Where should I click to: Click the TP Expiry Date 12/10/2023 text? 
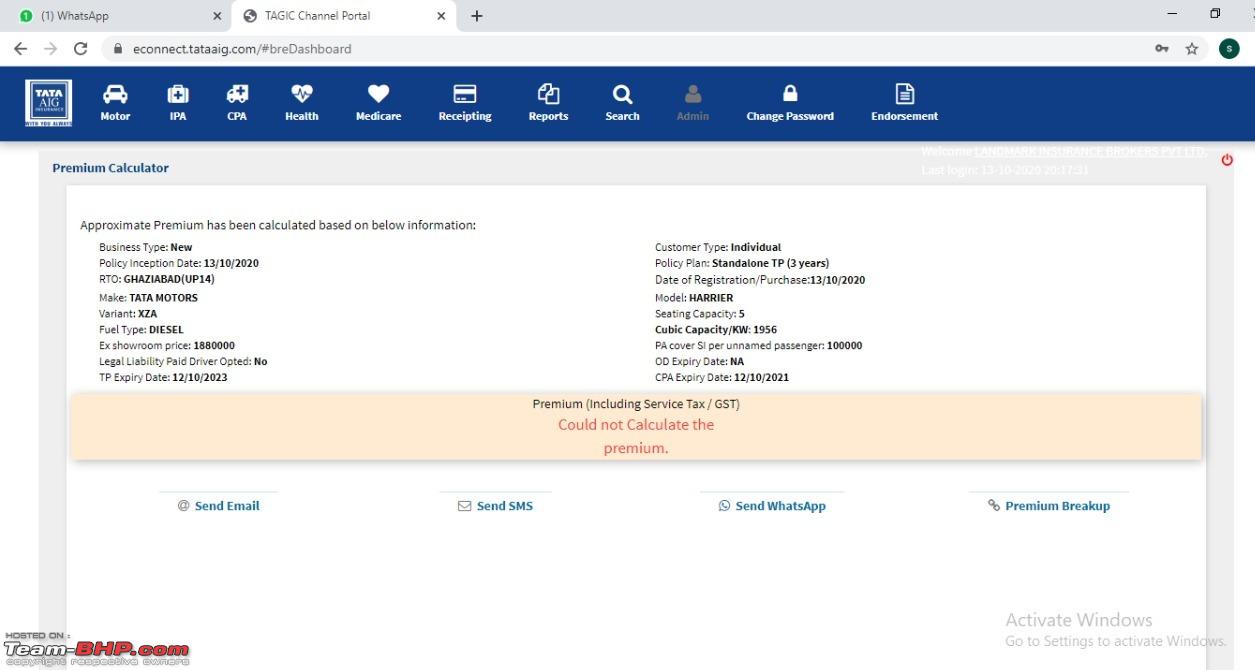163,377
